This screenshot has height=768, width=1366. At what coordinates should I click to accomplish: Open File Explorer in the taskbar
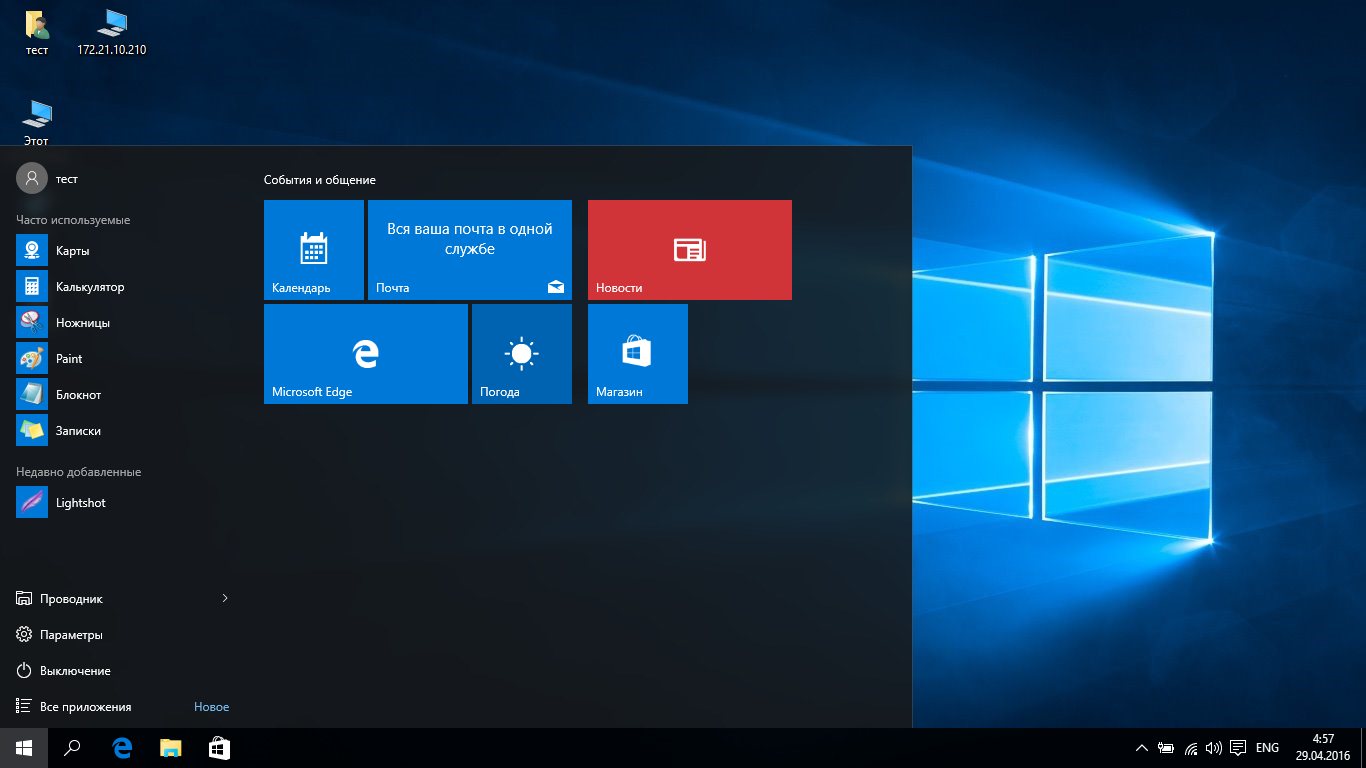[171, 748]
